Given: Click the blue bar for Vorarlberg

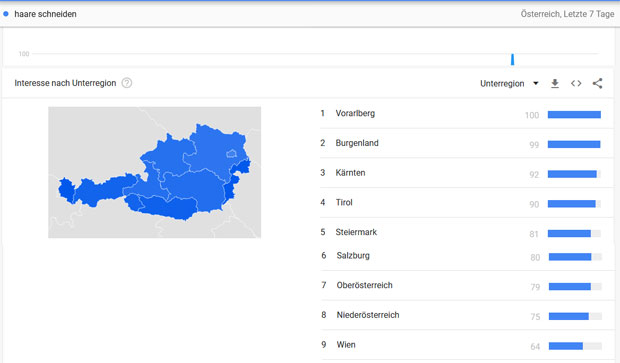Looking at the screenshot, I should point(574,115).
